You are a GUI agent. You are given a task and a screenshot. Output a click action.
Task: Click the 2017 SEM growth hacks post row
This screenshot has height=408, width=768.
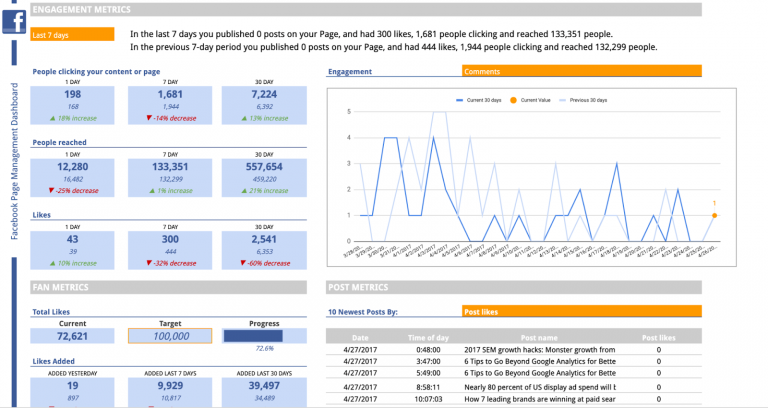coord(538,350)
